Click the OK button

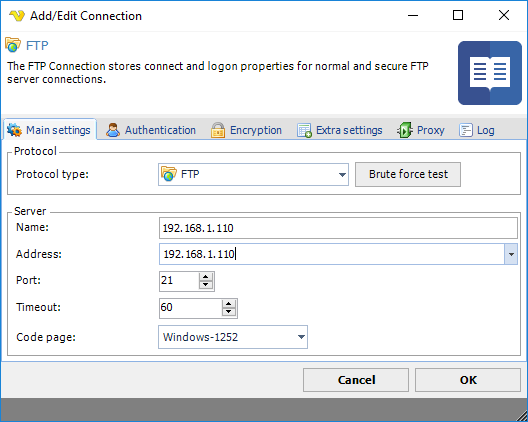[468, 380]
